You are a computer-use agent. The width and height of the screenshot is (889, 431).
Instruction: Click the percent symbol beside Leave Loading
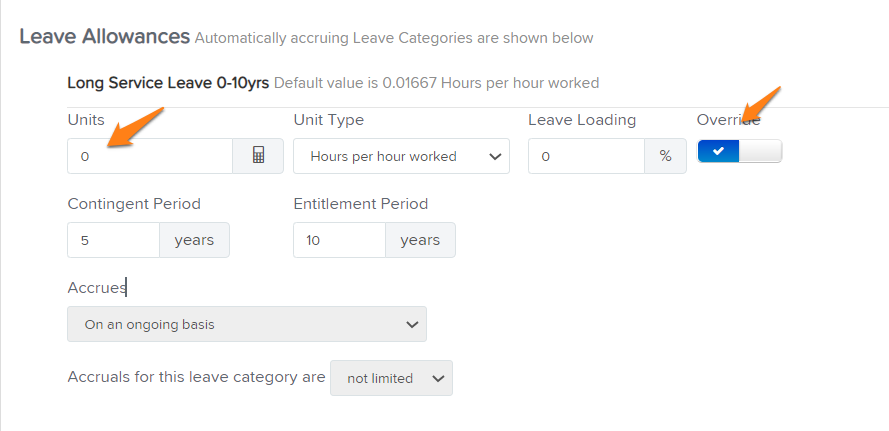pyautogui.click(x=666, y=156)
